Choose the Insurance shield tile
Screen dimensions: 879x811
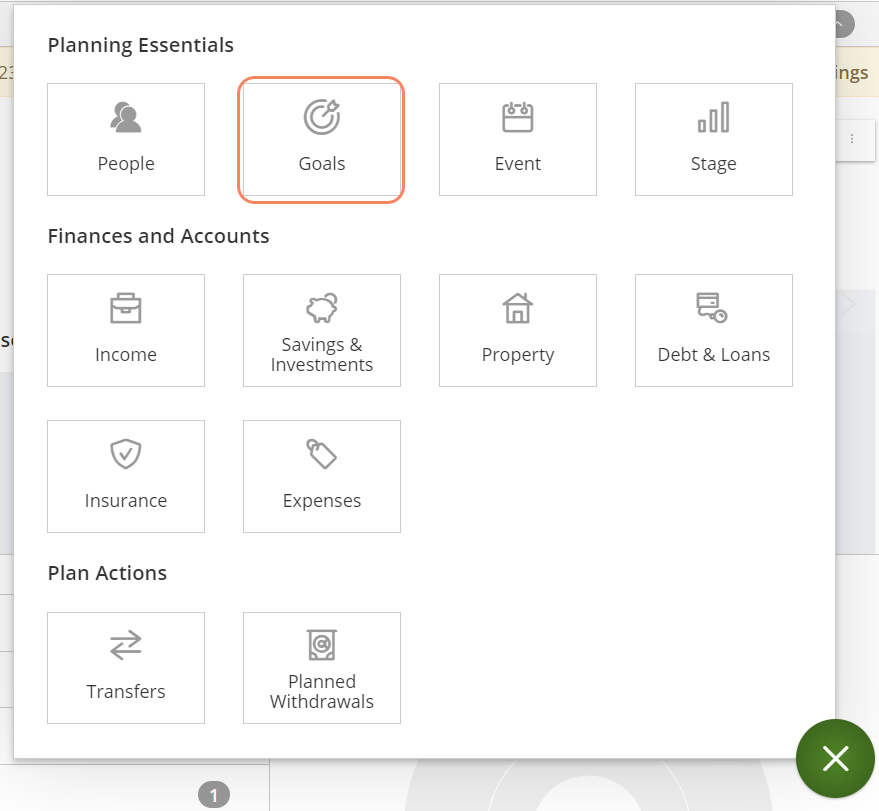coord(126,476)
